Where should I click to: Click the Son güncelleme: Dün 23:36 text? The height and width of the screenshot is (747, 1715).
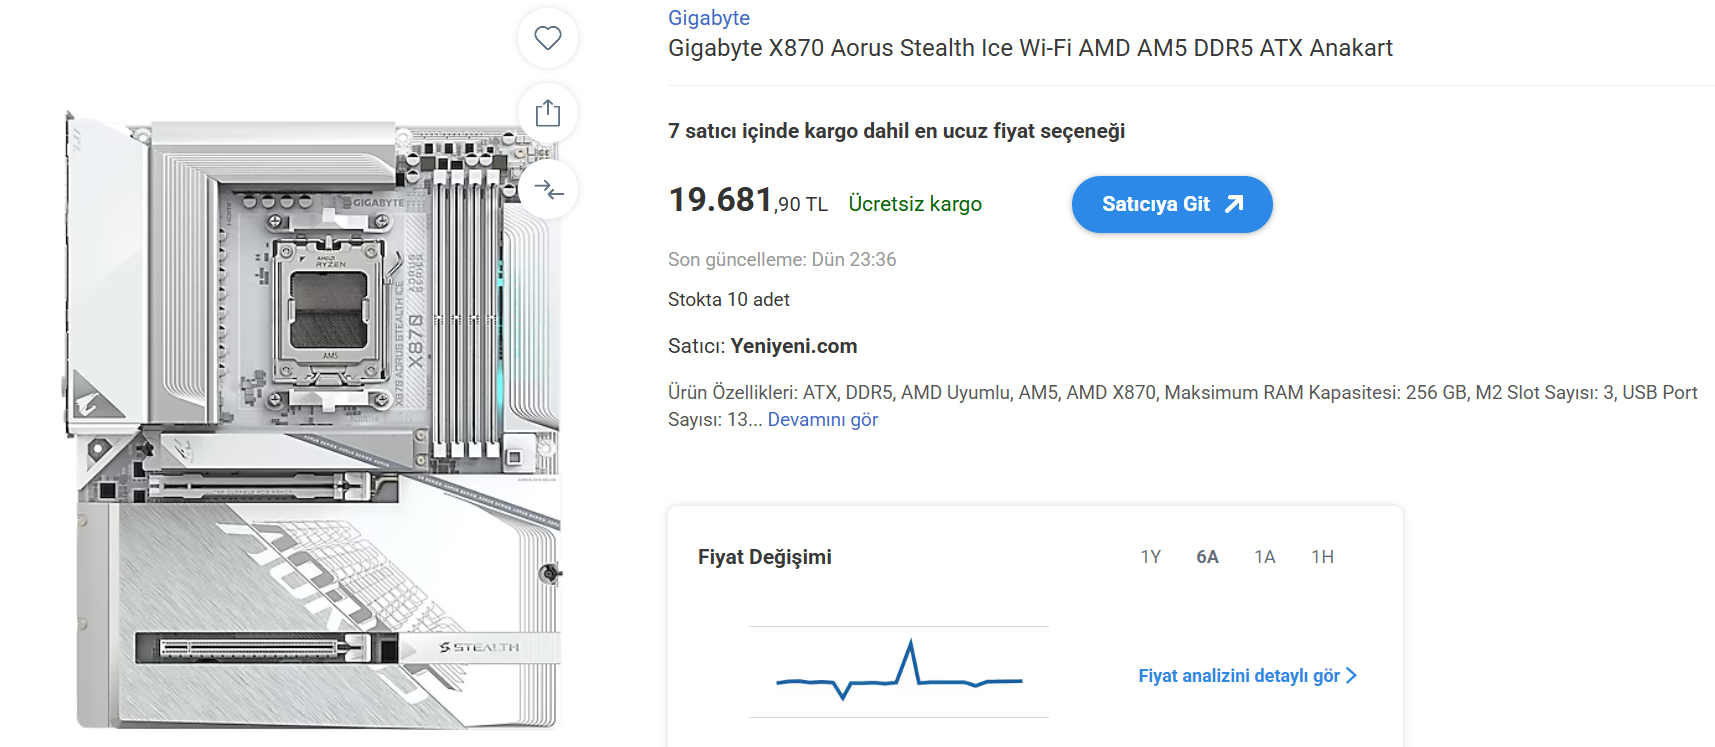[782, 260]
